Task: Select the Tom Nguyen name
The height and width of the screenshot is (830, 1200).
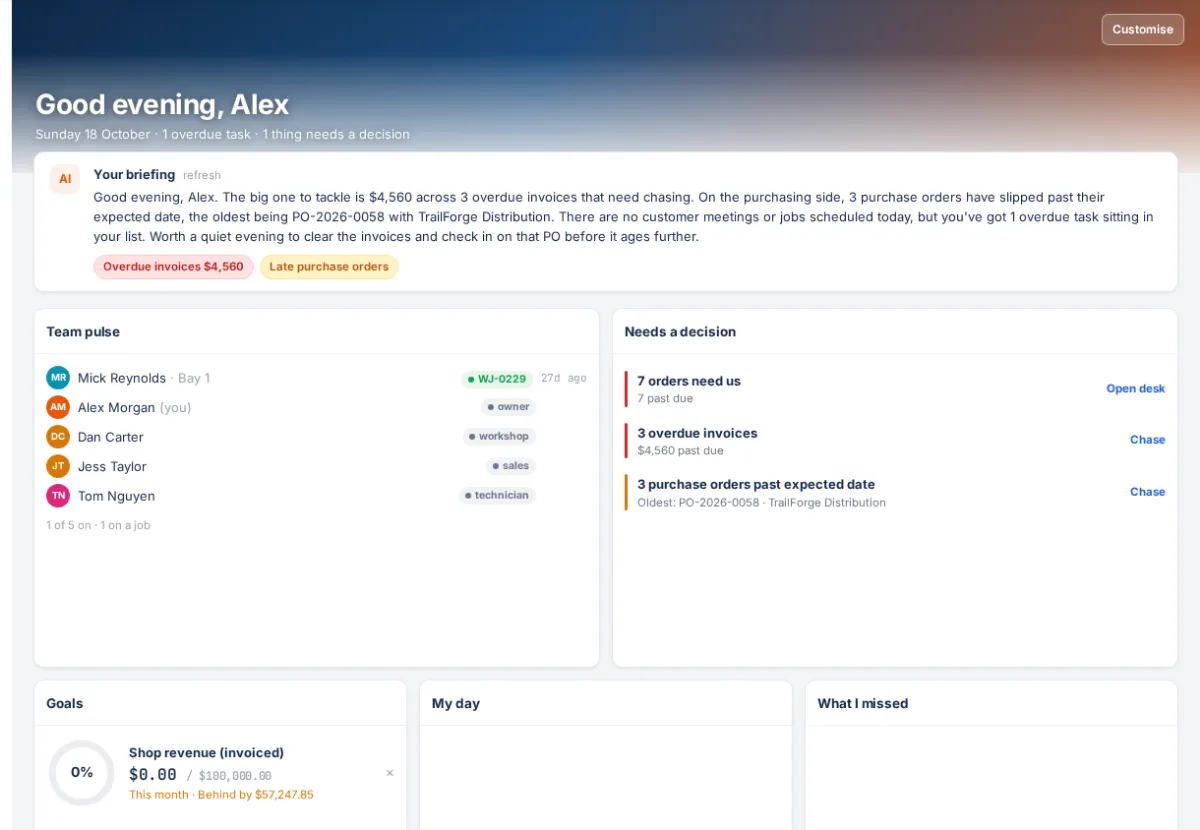Action: [116, 496]
